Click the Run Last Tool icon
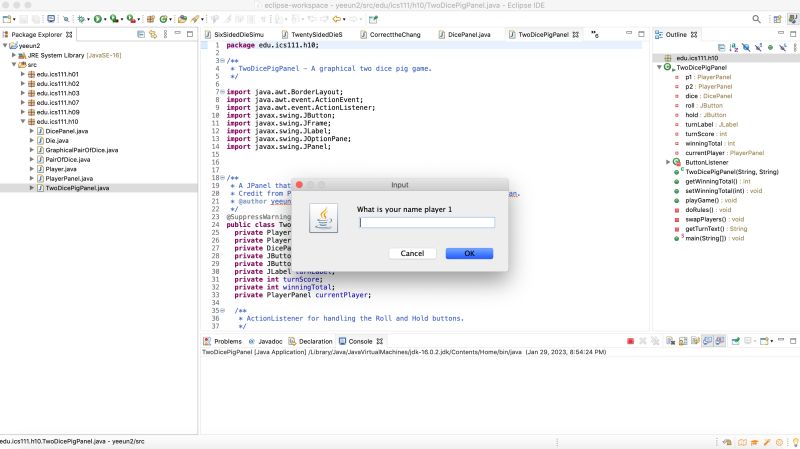The height and width of the screenshot is (449, 800). [x=132, y=19]
